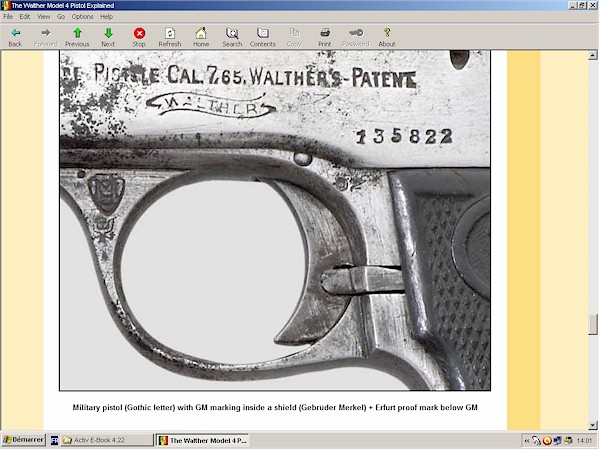This screenshot has width=600, height=450.
Task: Open the View menu
Action: (x=43, y=16)
